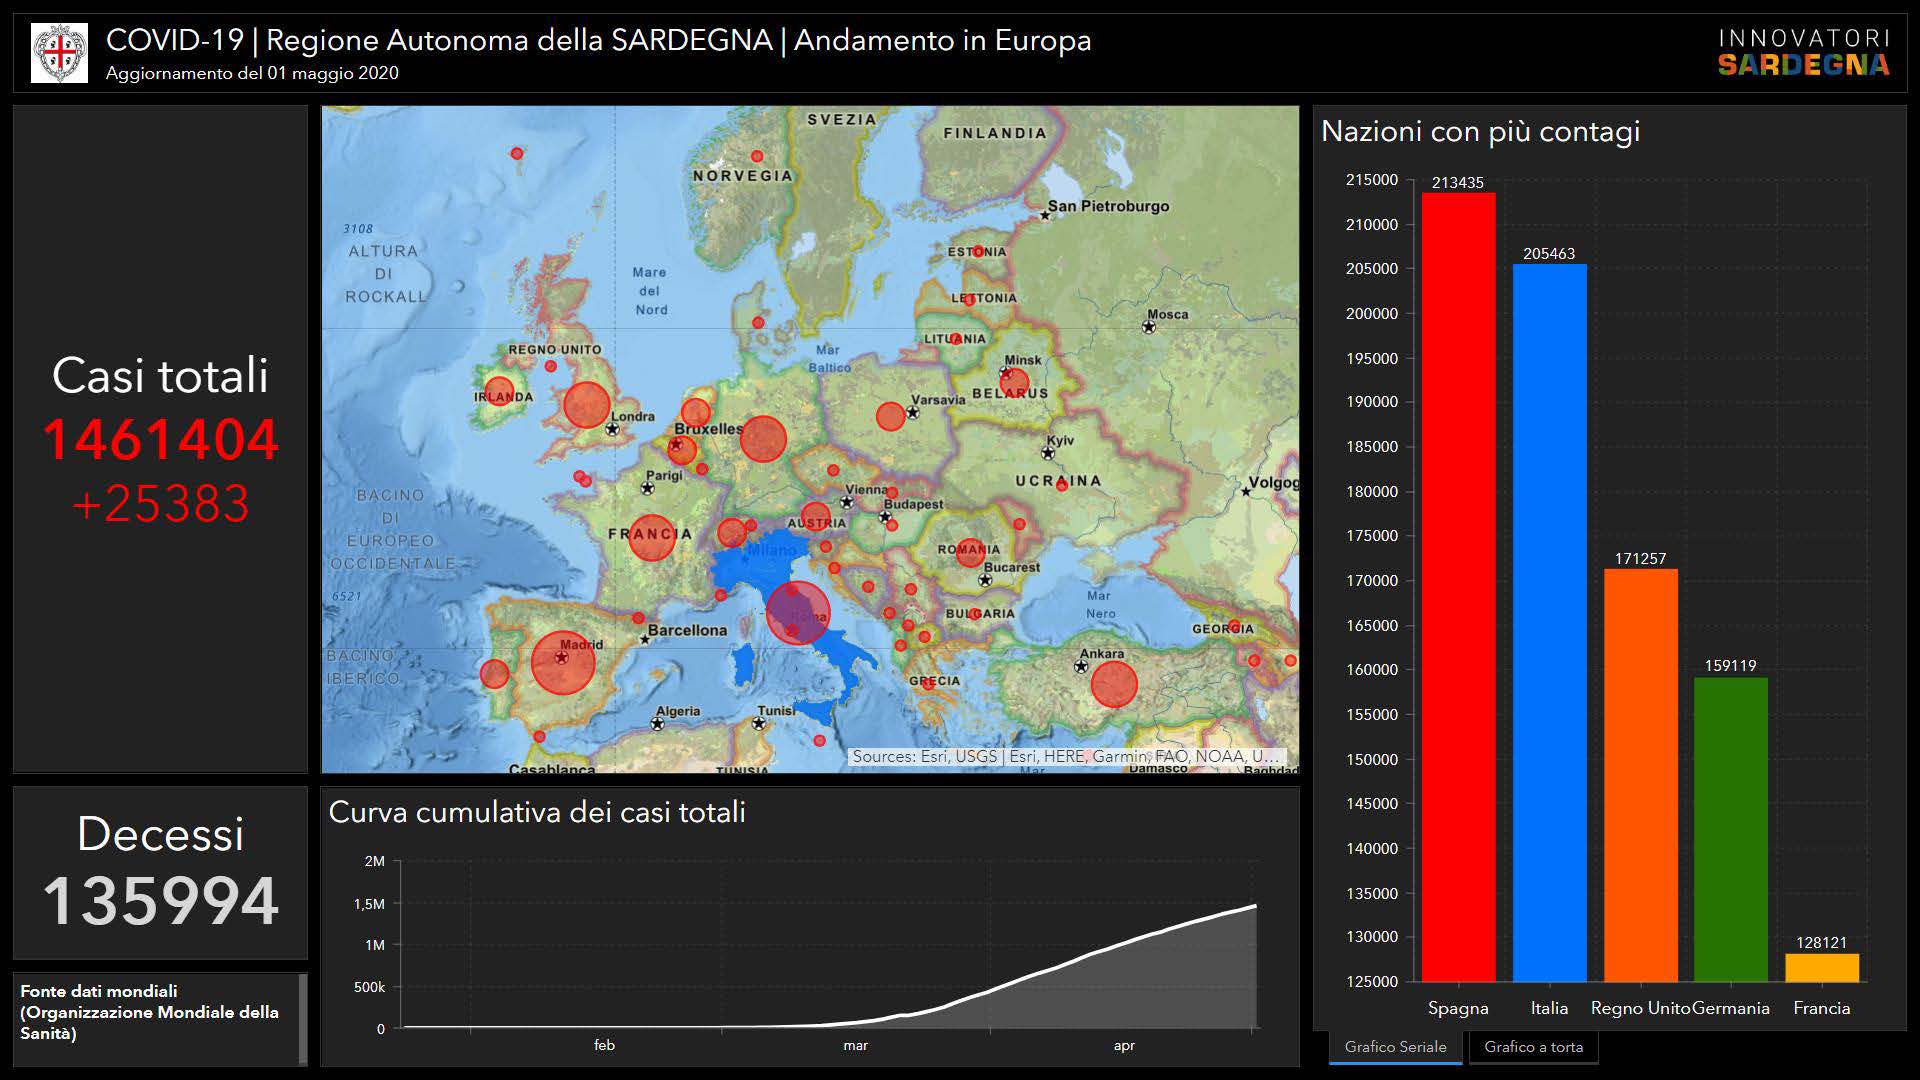Click the red case circle over Rome

tap(798, 612)
